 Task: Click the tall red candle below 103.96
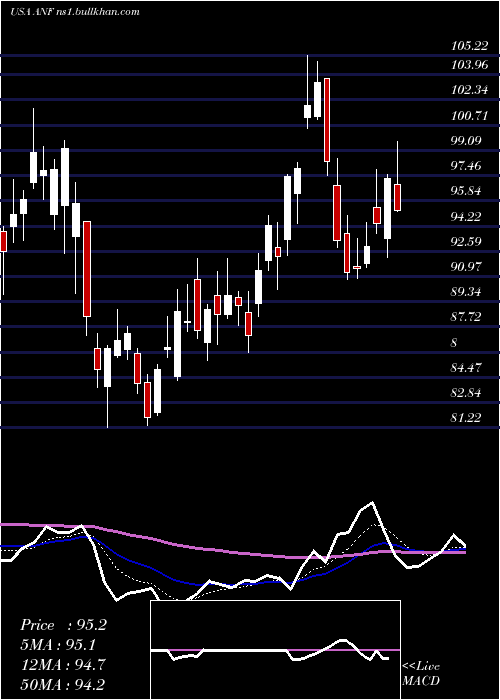[x=327, y=120]
